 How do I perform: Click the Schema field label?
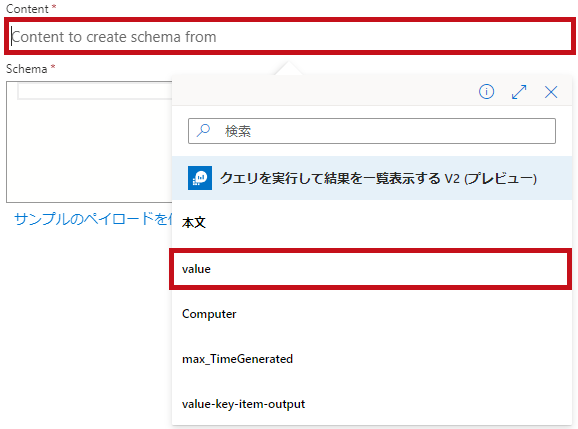pos(27,69)
